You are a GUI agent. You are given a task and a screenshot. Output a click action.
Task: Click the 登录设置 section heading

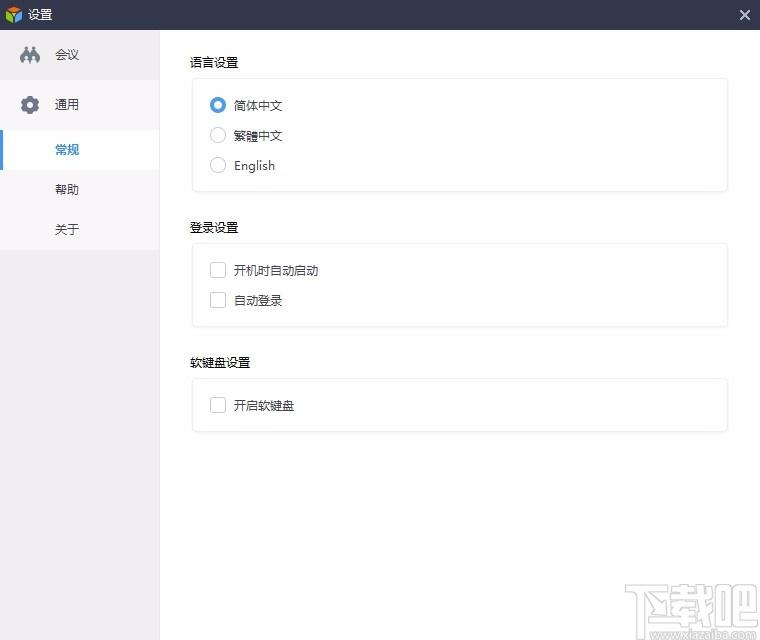coord(214,227)
